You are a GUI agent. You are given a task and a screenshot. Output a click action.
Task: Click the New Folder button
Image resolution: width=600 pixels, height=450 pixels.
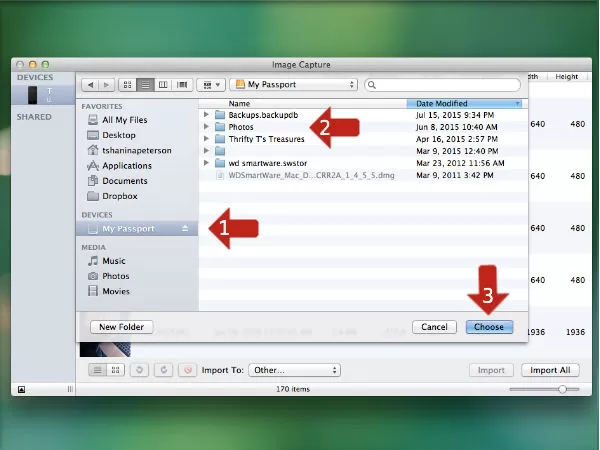tap(120, 327)
